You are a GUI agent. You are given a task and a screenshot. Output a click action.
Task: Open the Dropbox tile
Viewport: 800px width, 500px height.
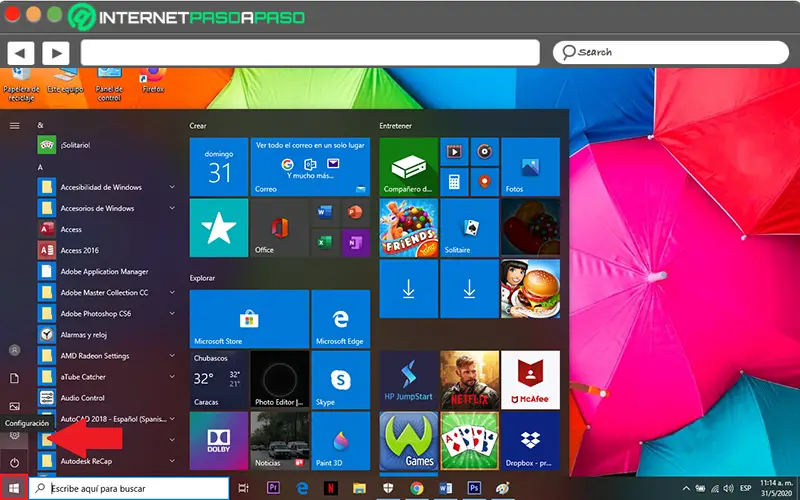point(530,441)
